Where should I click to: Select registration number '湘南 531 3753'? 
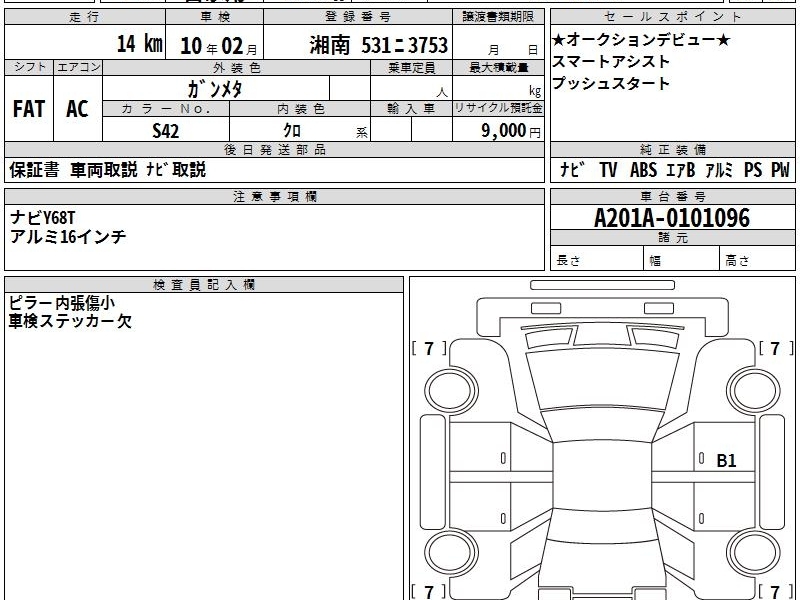pos(379,45)
